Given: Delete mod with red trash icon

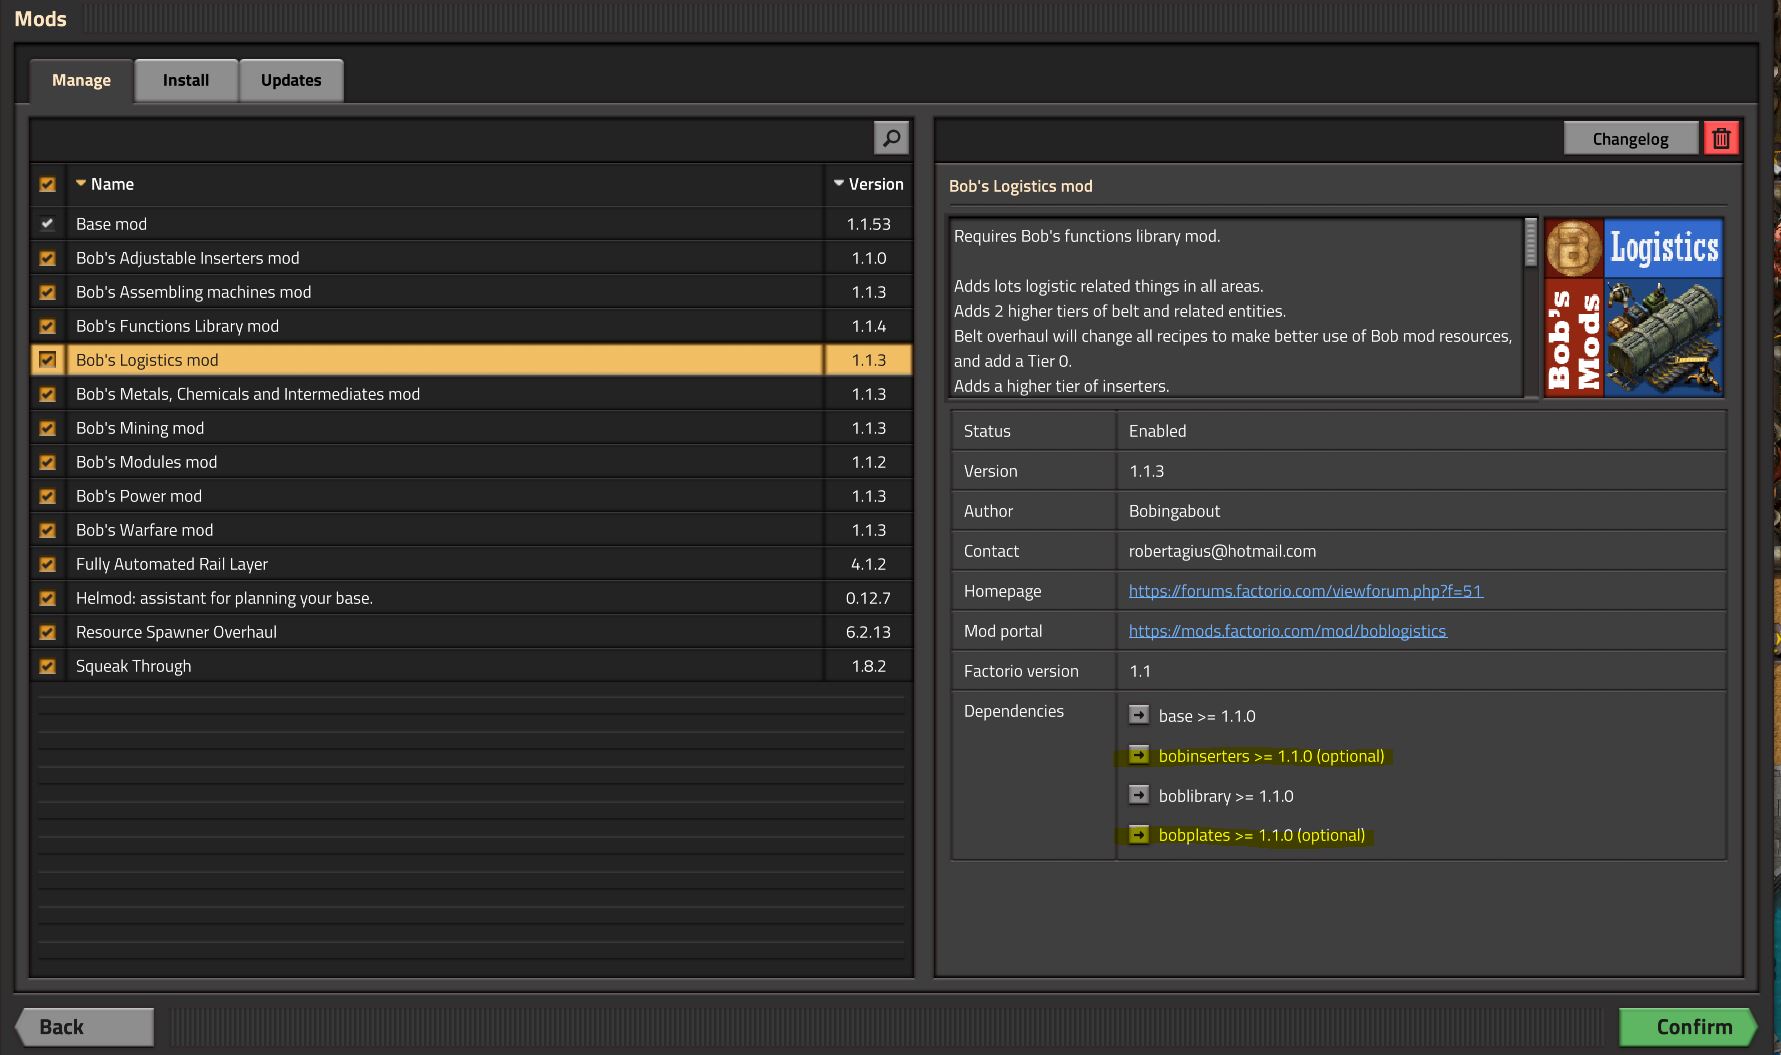Looking at the screenshot, I should click(1721, 138).
